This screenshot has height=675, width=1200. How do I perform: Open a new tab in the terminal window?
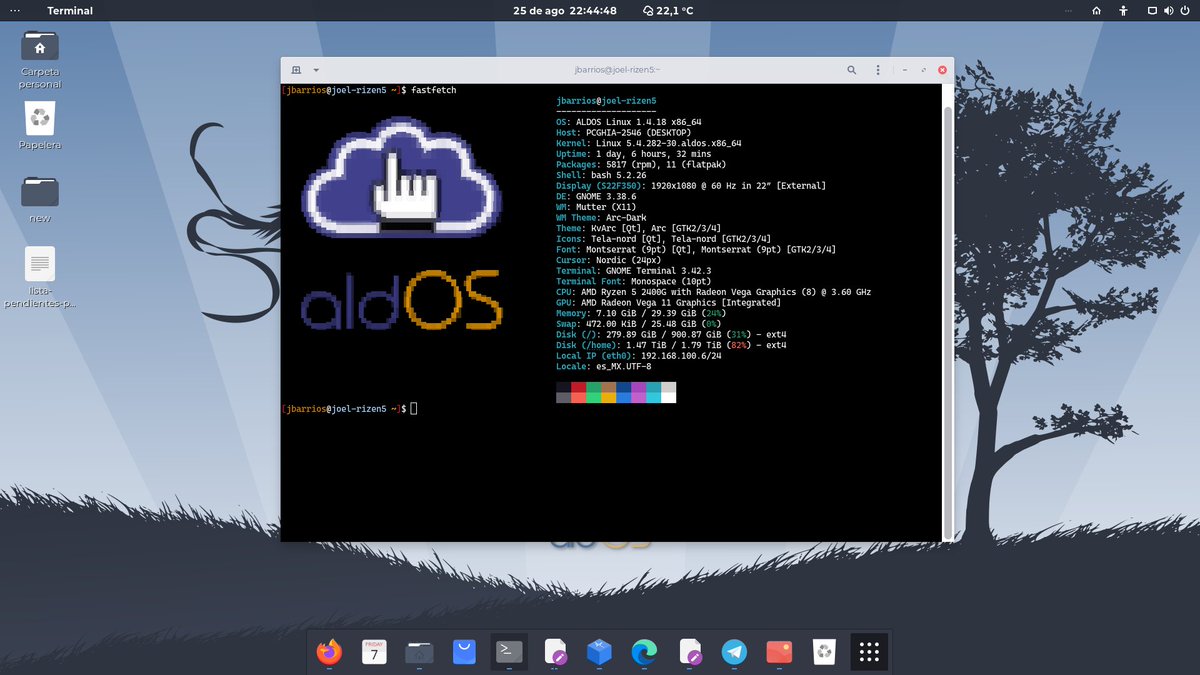(296, 70)
